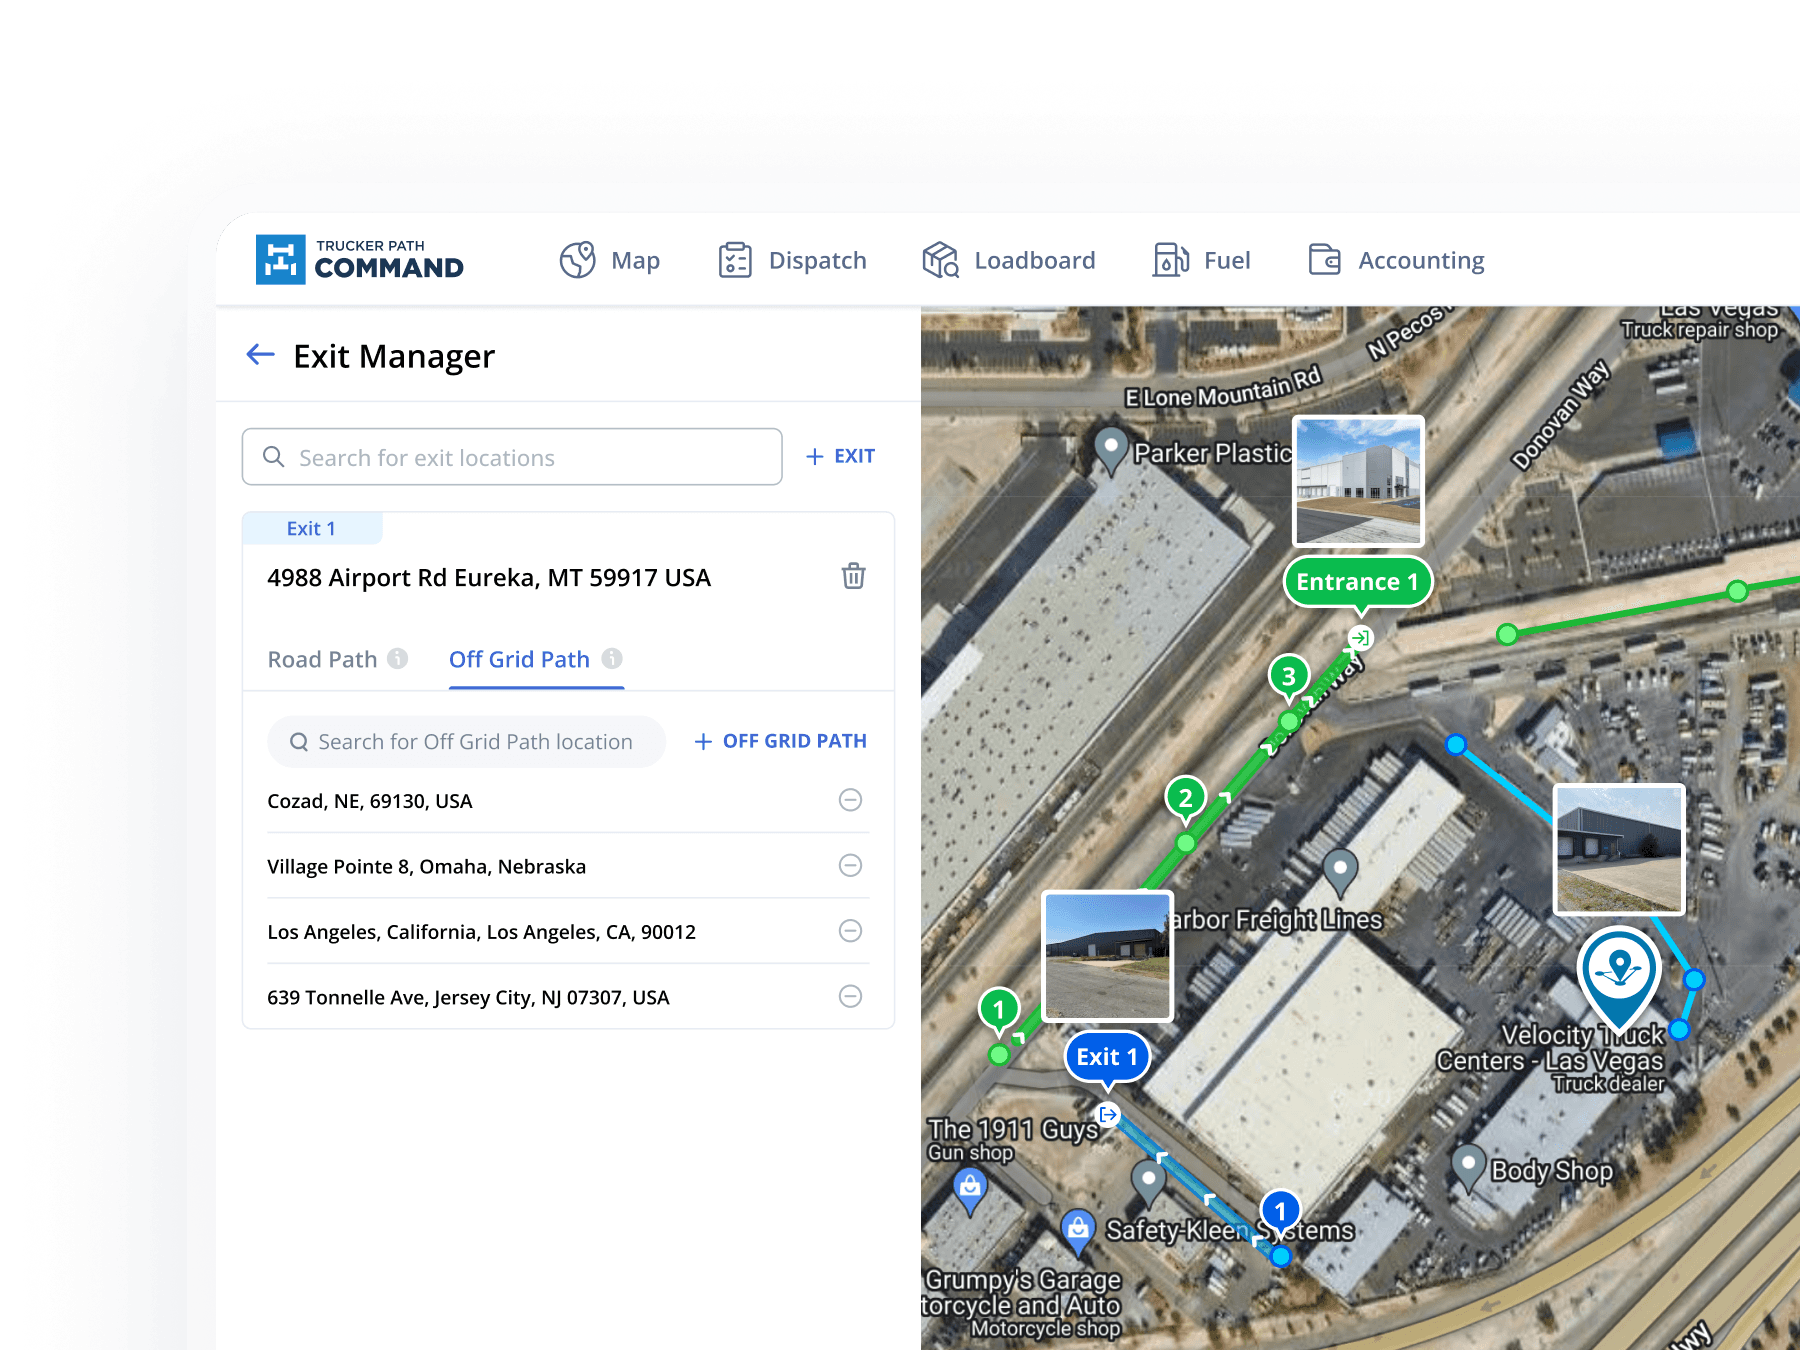This screenshot has width=1800, height=1350.
Task: Open the Dispatch menu item
Action: point(817,260)
